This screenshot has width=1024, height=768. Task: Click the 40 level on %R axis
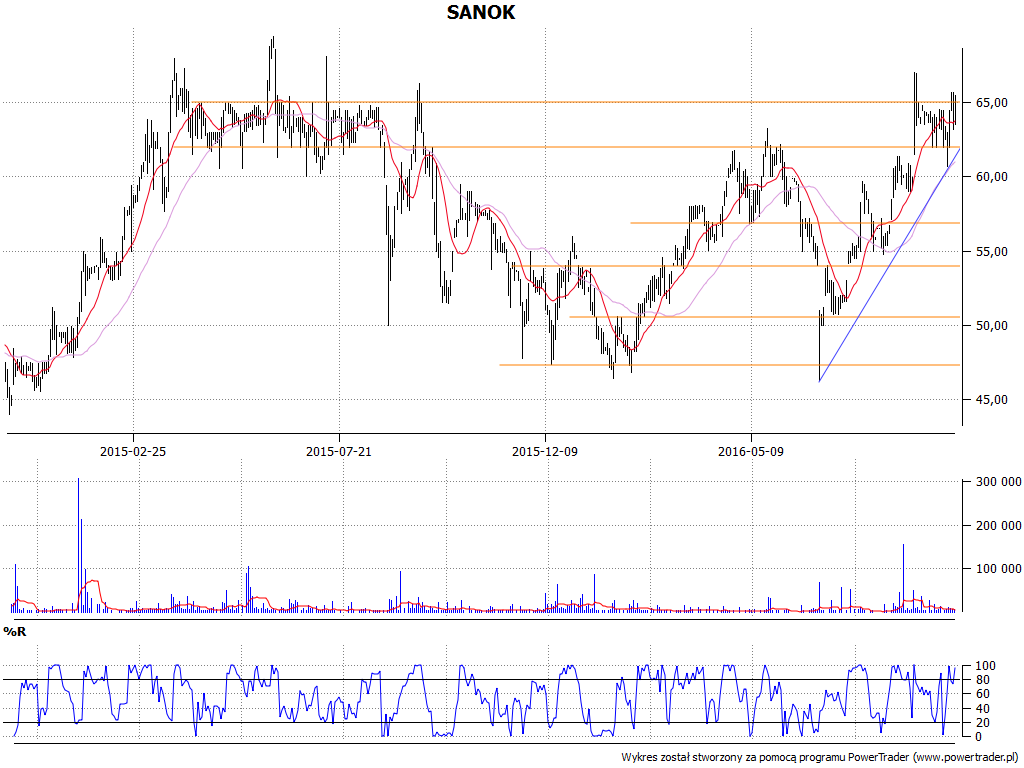[983, 709]
